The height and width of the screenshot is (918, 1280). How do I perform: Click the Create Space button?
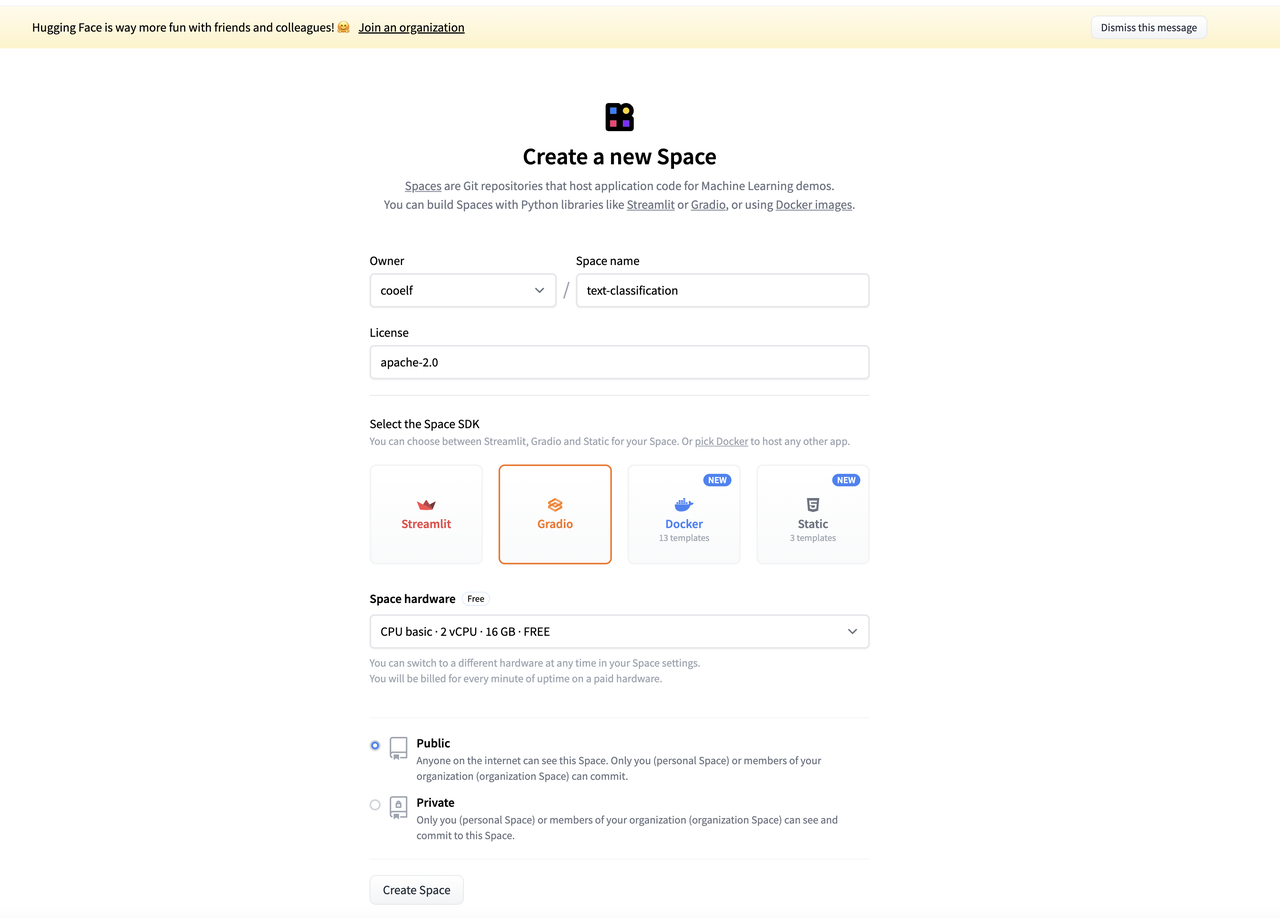pos(417,890)
